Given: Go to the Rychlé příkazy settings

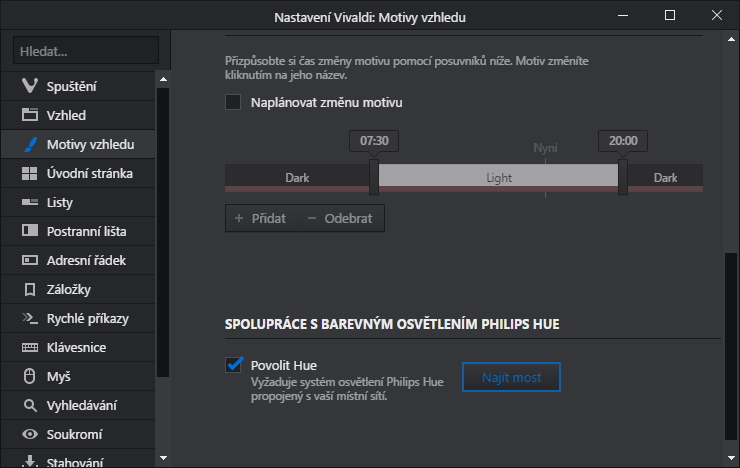Looking at the screenshot, I should tap(87, 319).
